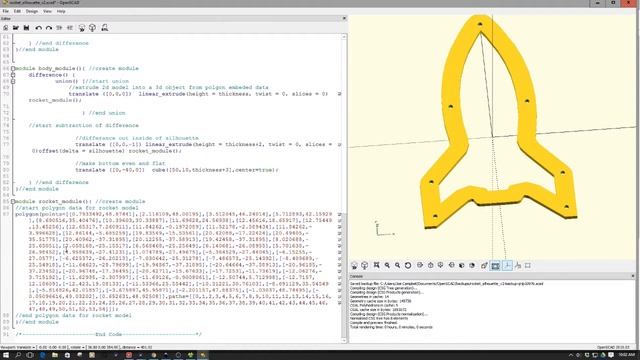The height and width of the screenshot is (360, 640).
Task: Click the Export as STL icon in editor toolbar
Action: point(104,28)
